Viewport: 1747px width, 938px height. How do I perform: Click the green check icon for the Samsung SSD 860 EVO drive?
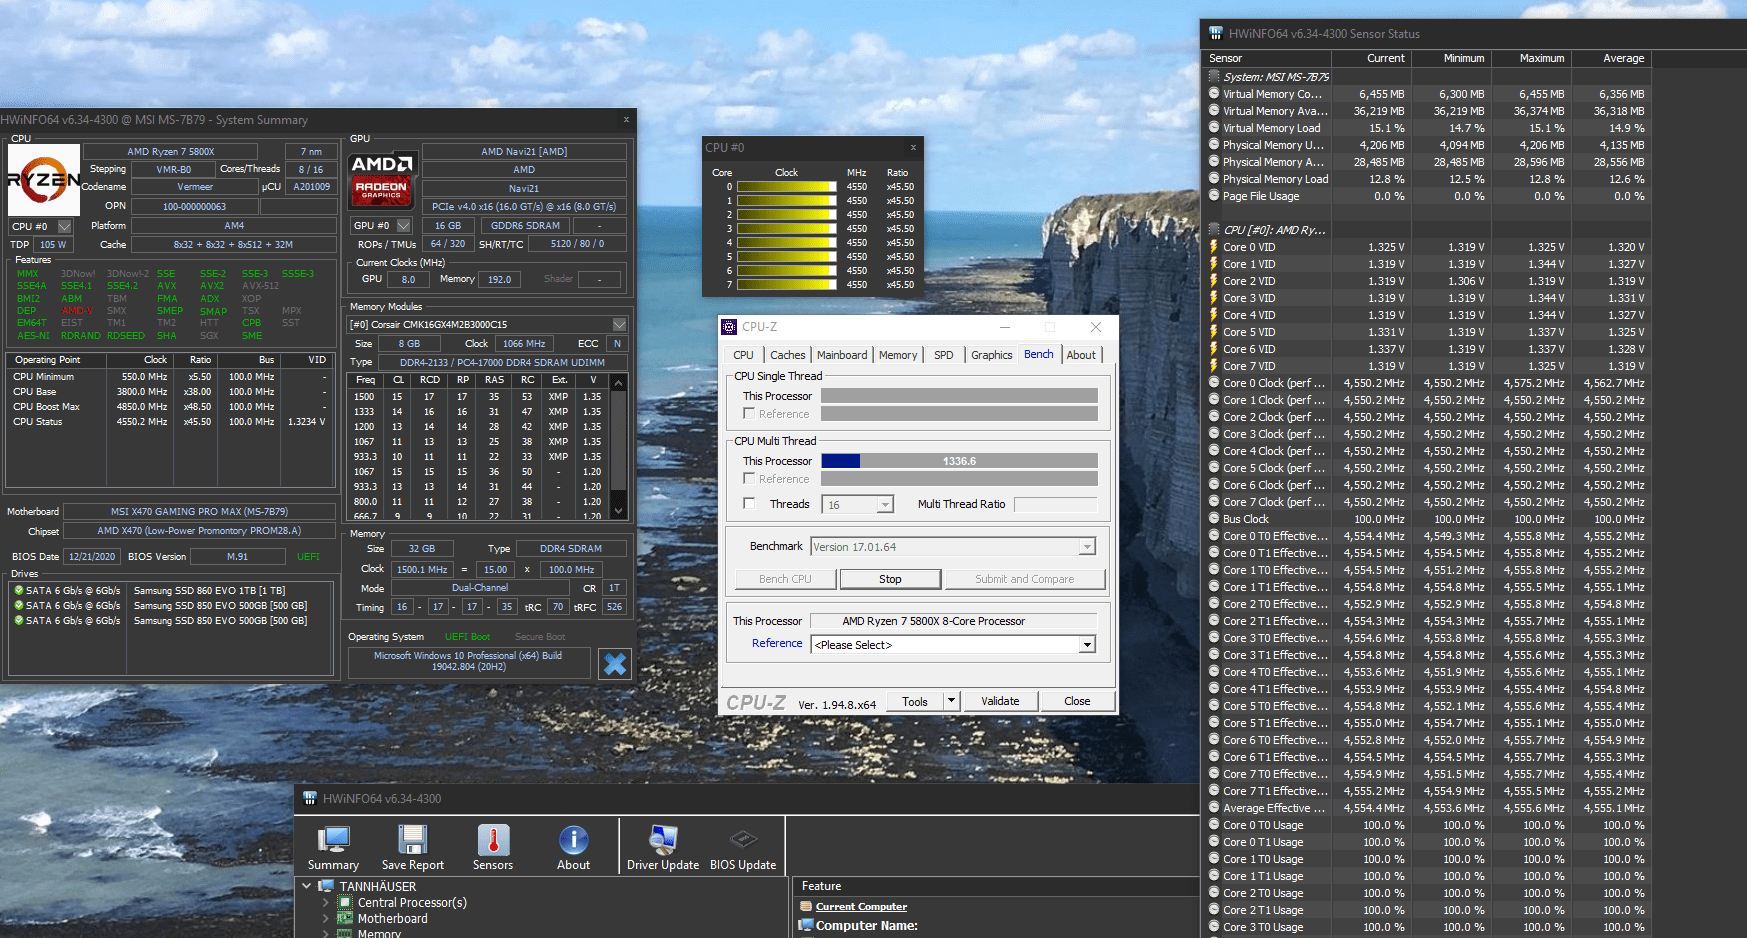pos(19,591)
